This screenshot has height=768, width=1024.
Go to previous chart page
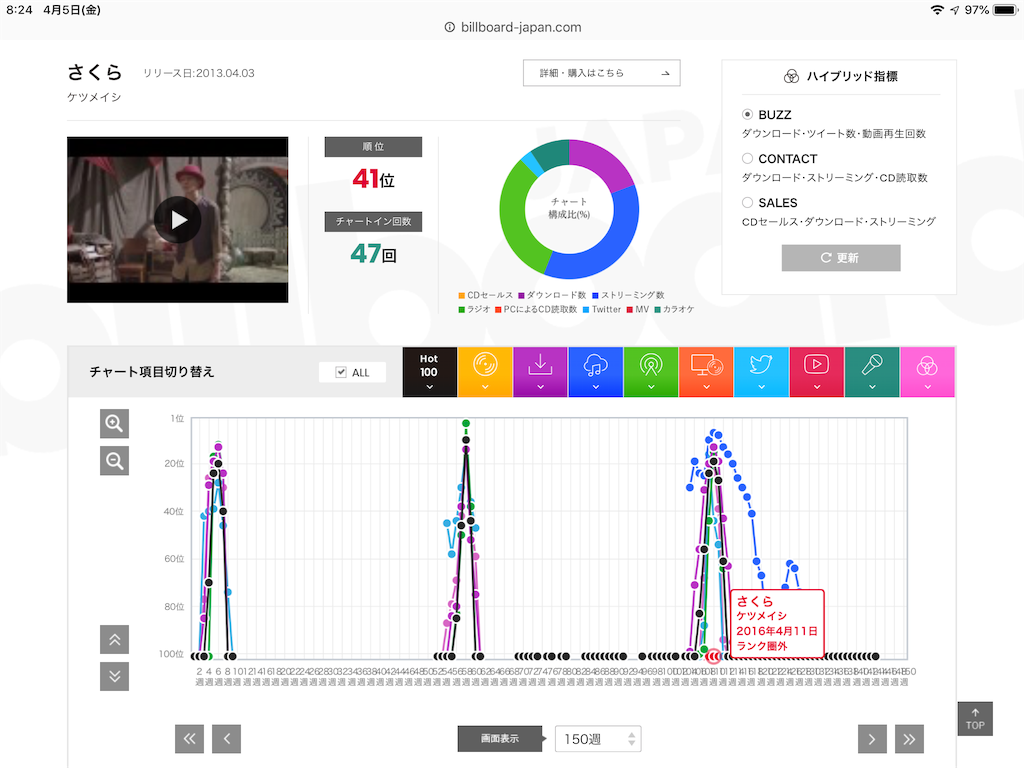227,739
